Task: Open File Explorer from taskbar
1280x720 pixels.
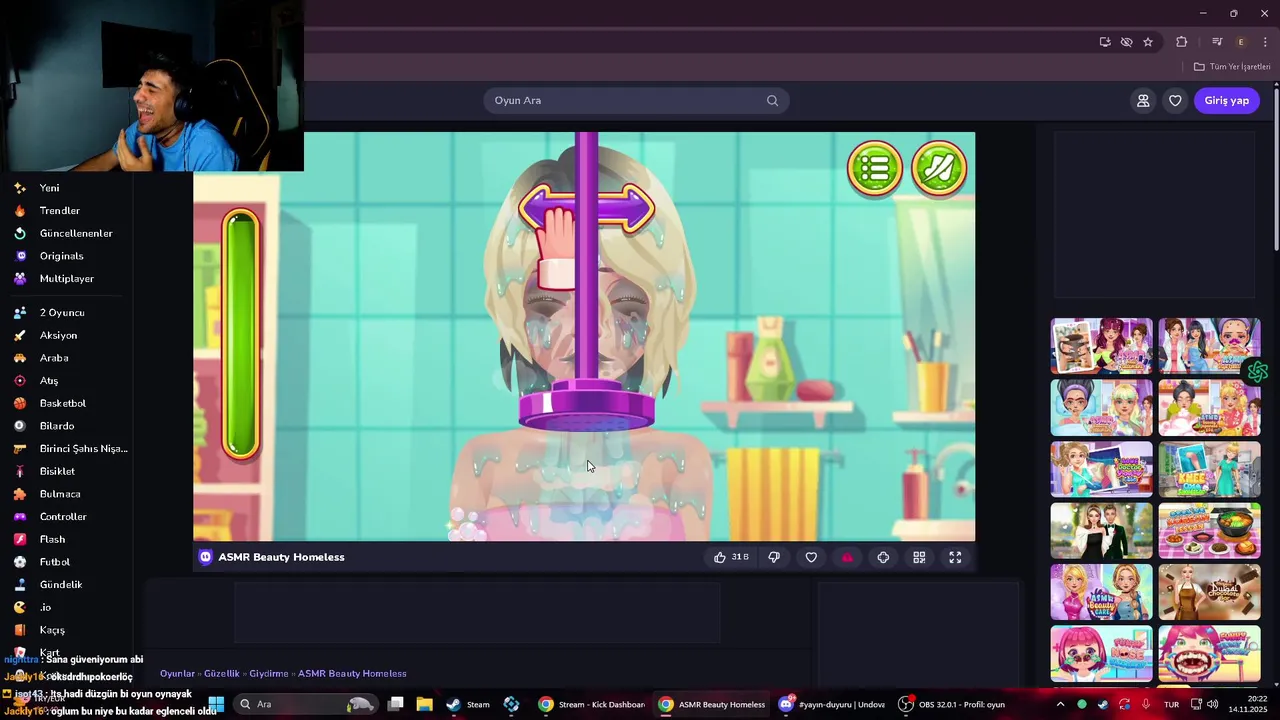Action: click(x=424, y=704)
